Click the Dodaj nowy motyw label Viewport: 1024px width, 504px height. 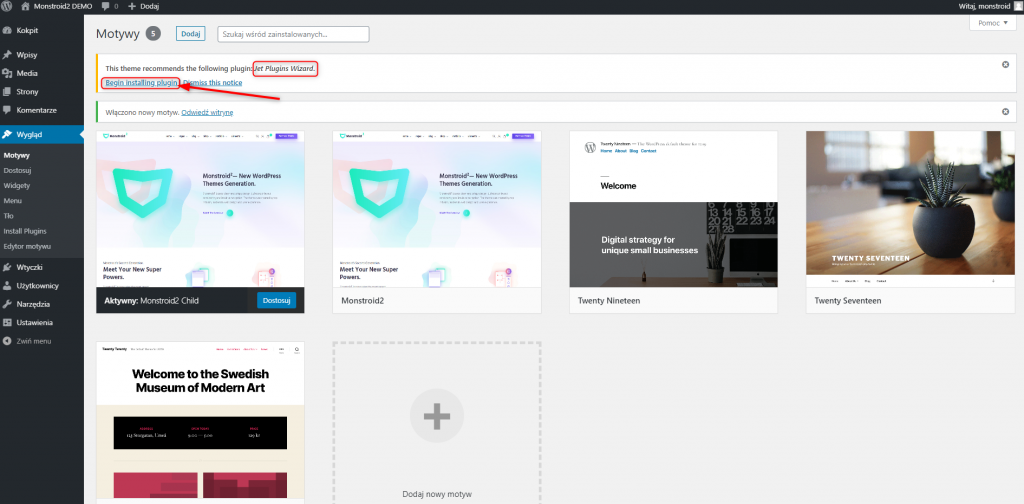coord(437,494)
